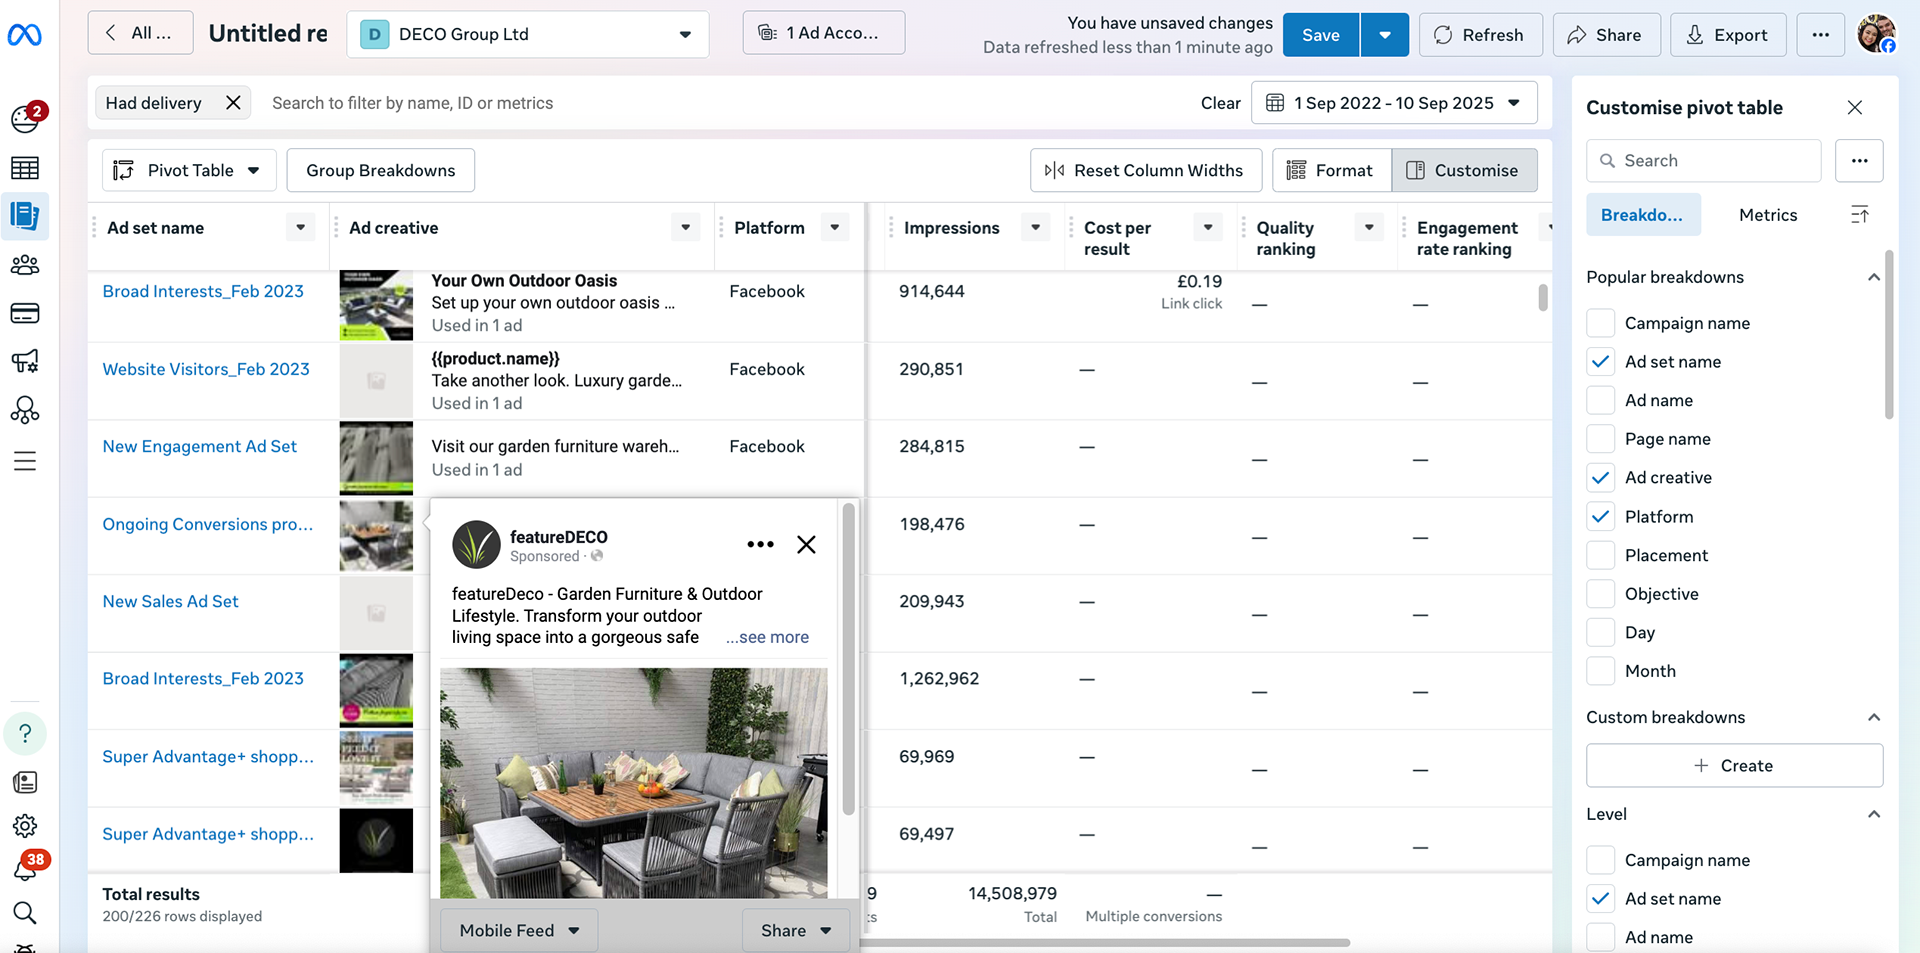Tick the Day breakdown checkbox
This screenshot has height=953, width=1920.
(x=1601, y=633)
